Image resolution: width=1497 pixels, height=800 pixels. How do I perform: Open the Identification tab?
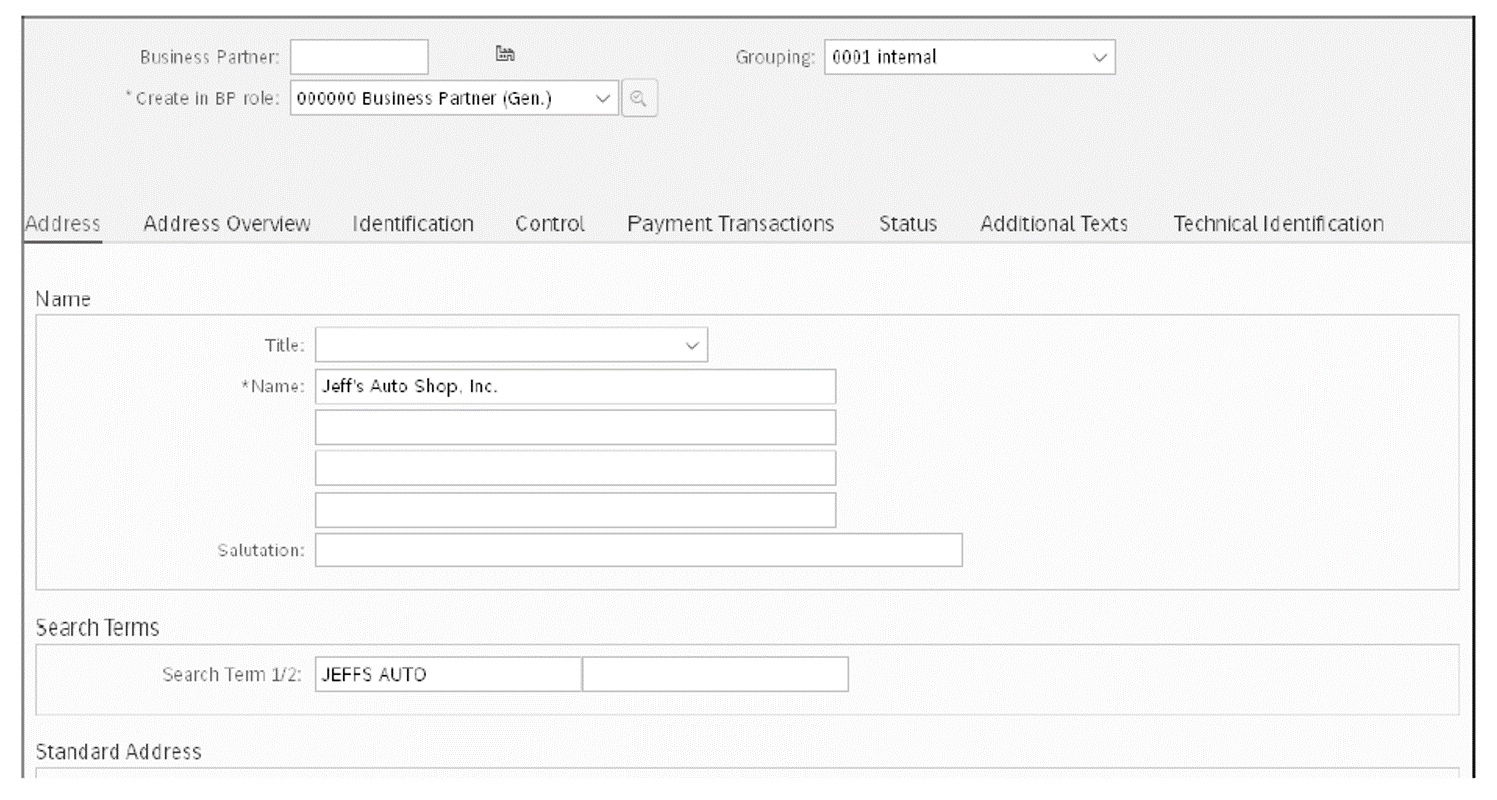[x=412, y=224]
